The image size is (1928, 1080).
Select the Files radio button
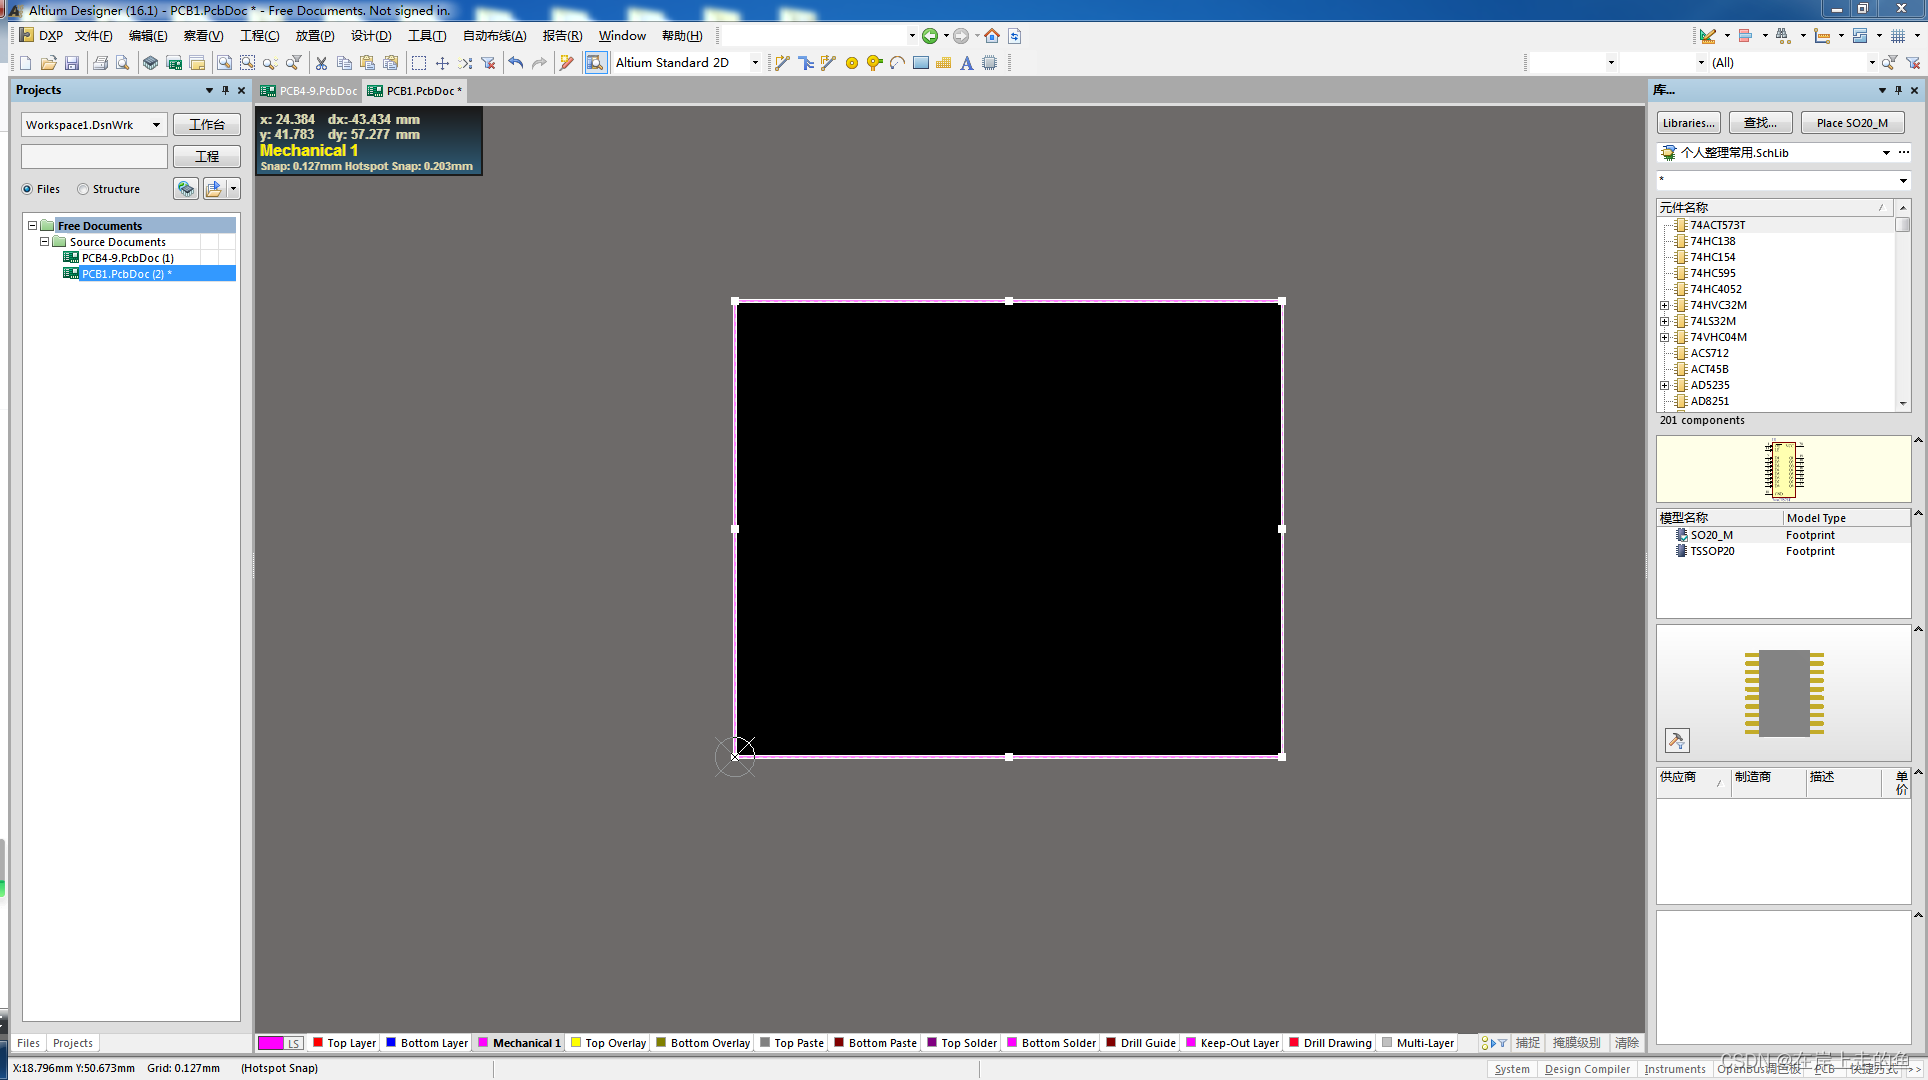pos(28,189)
